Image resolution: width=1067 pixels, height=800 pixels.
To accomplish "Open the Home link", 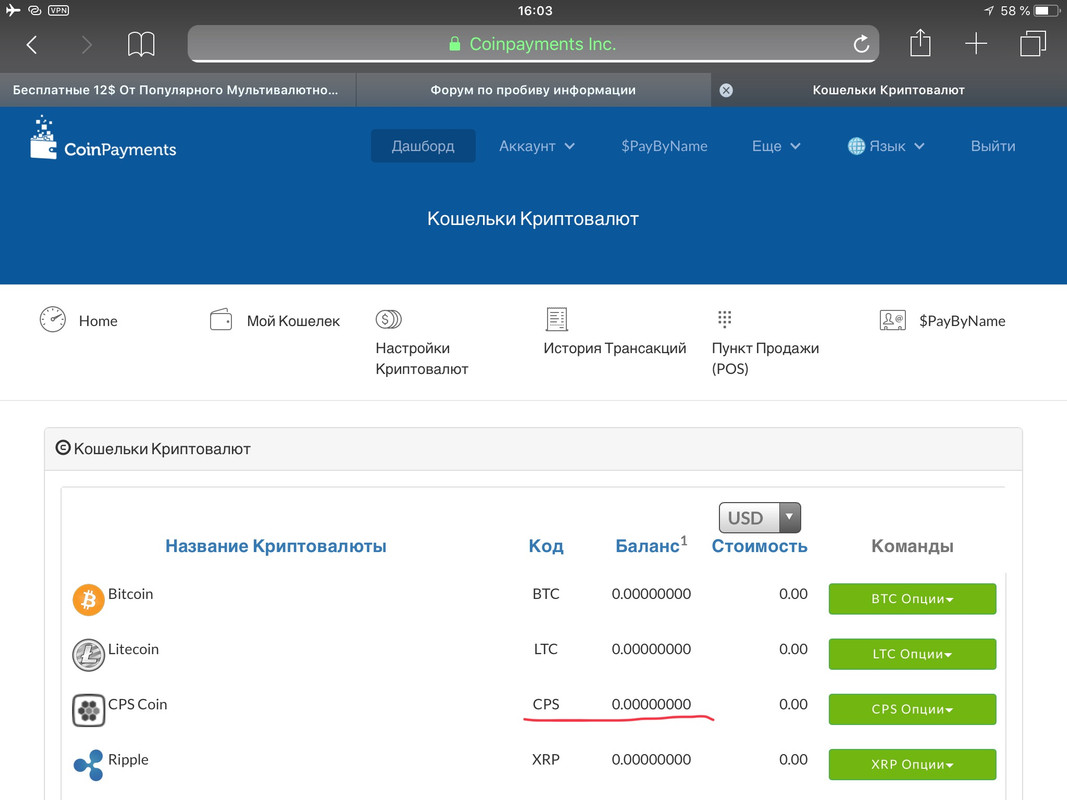I will (x=98, y=321).
